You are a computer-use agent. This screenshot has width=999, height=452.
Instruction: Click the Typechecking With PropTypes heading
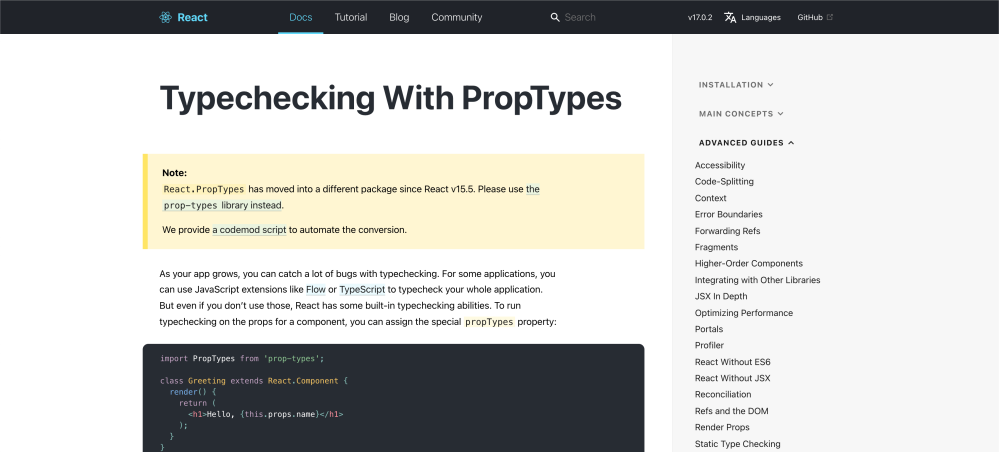[391, 98]
